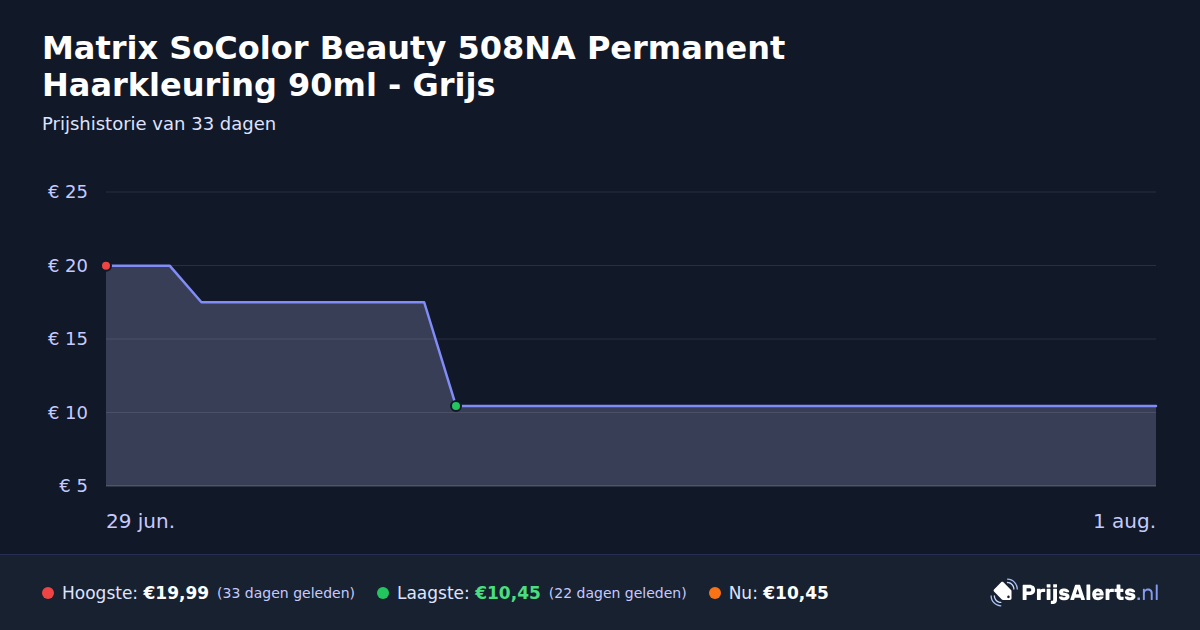
Task: Select the Matrix SoColor Beauty product title
Action: [x=414, y=67]
